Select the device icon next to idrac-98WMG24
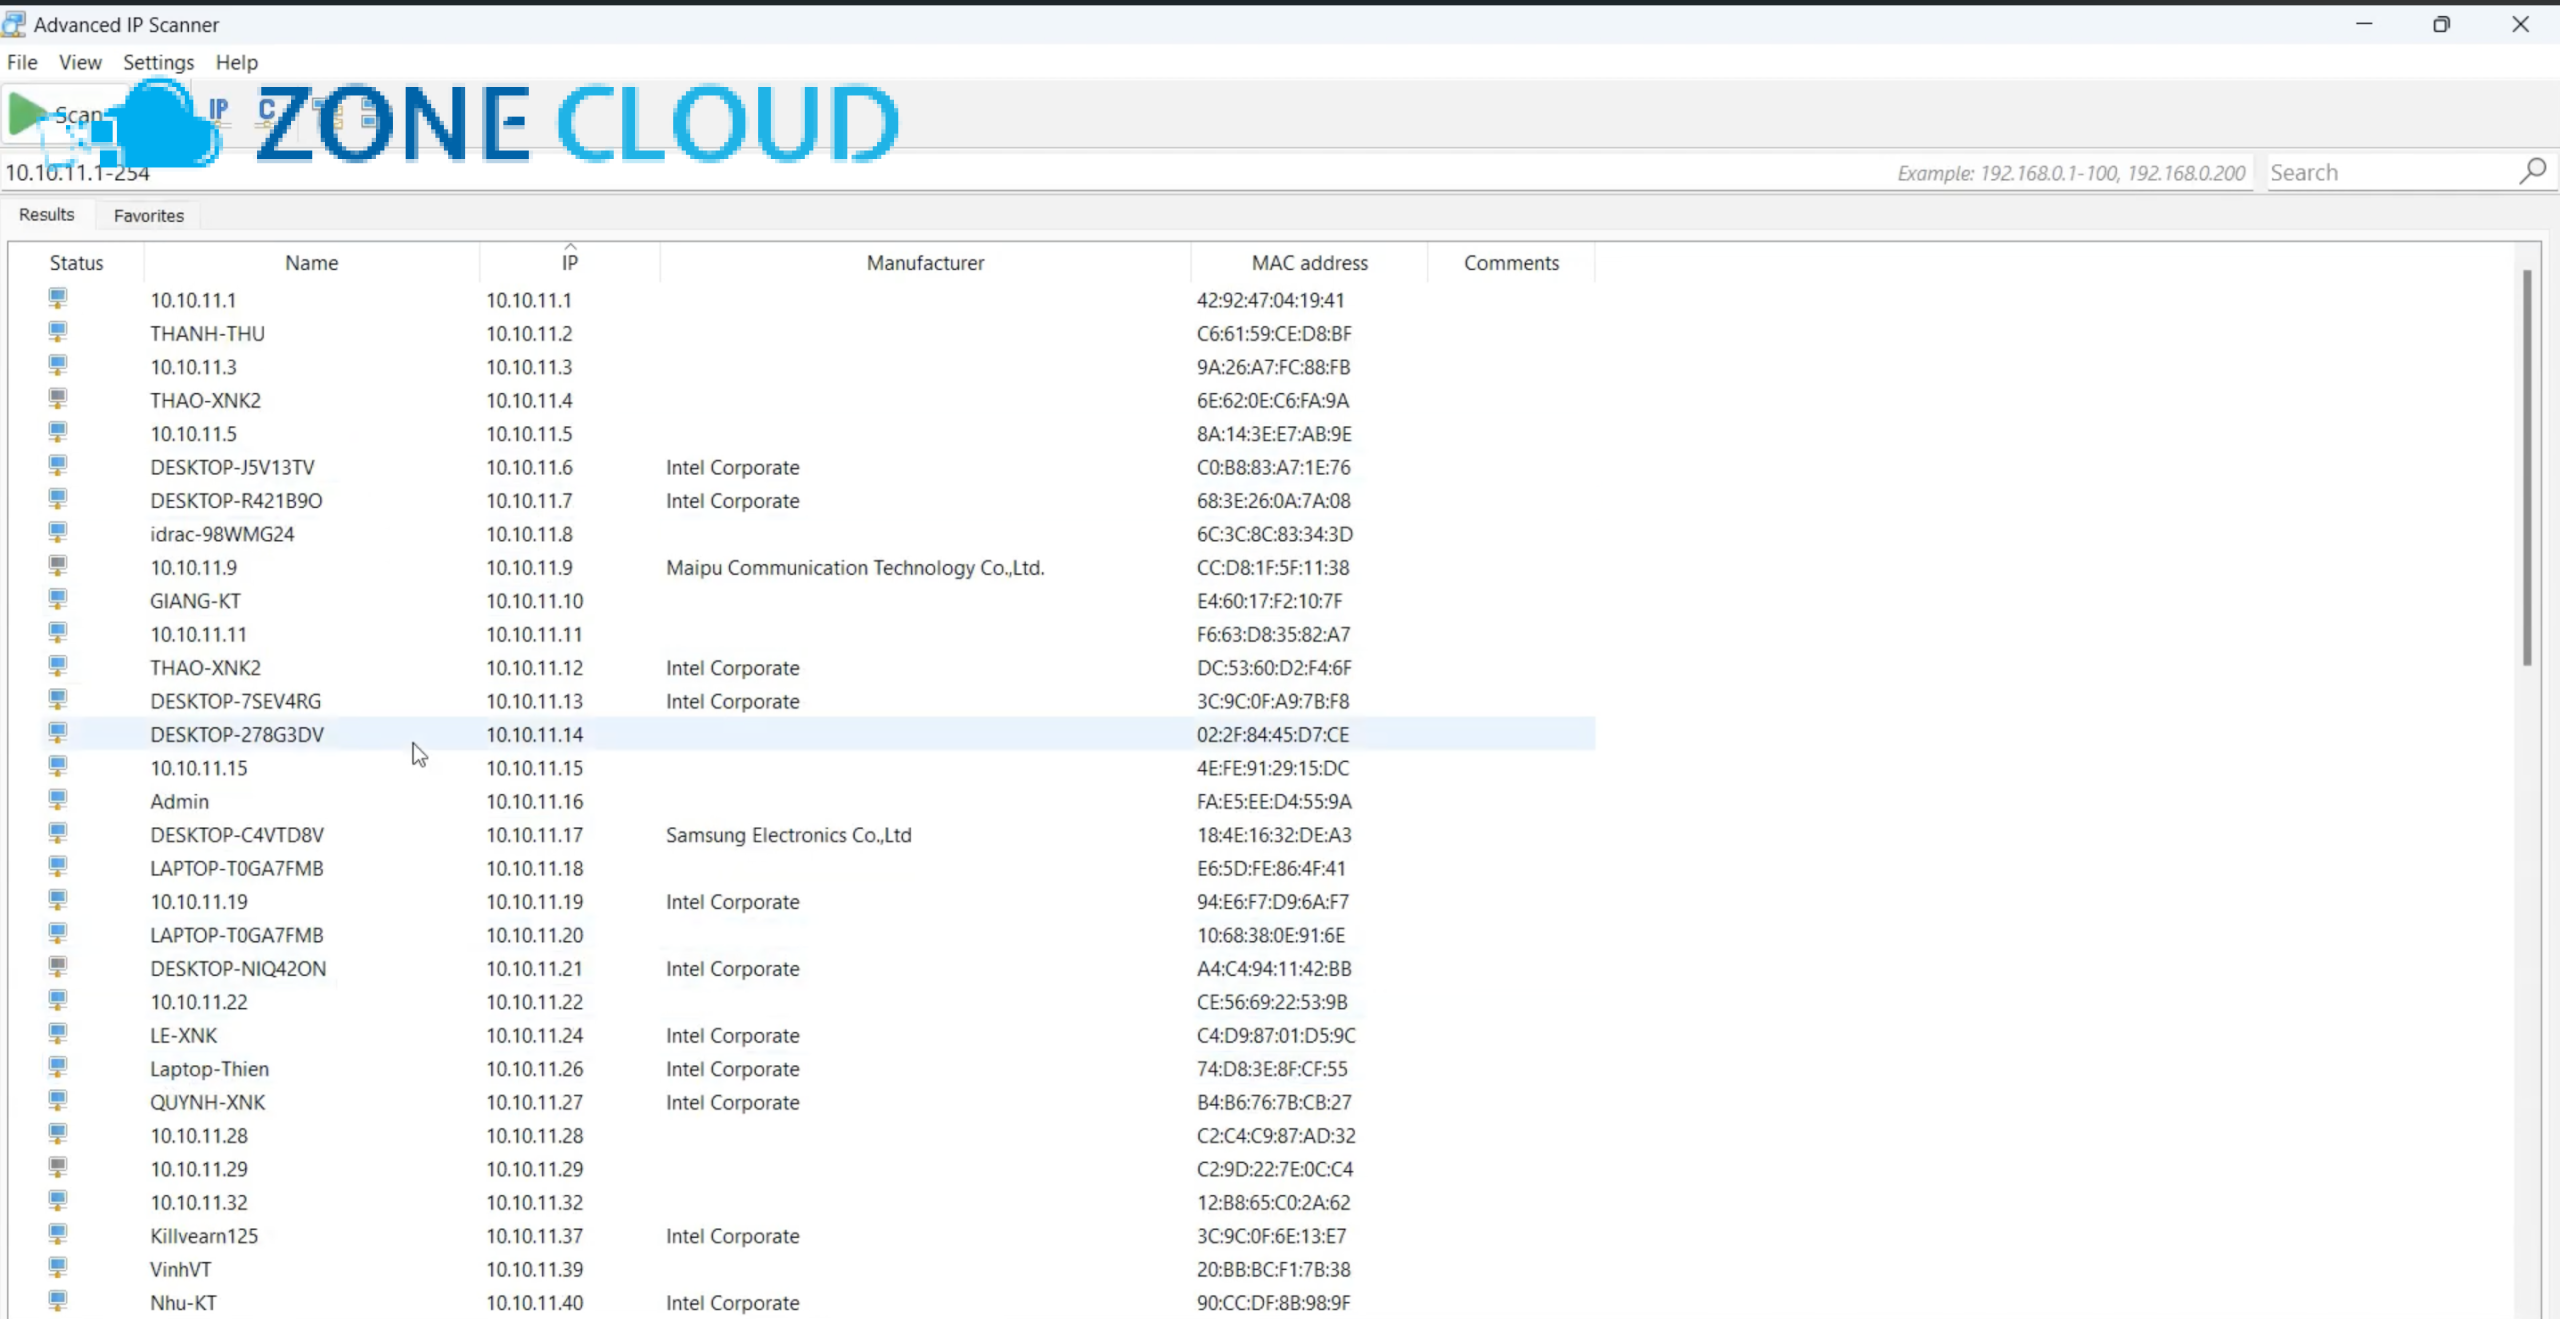The image size is (2560, 1319). pyautogui.click(x=58, y=532)
